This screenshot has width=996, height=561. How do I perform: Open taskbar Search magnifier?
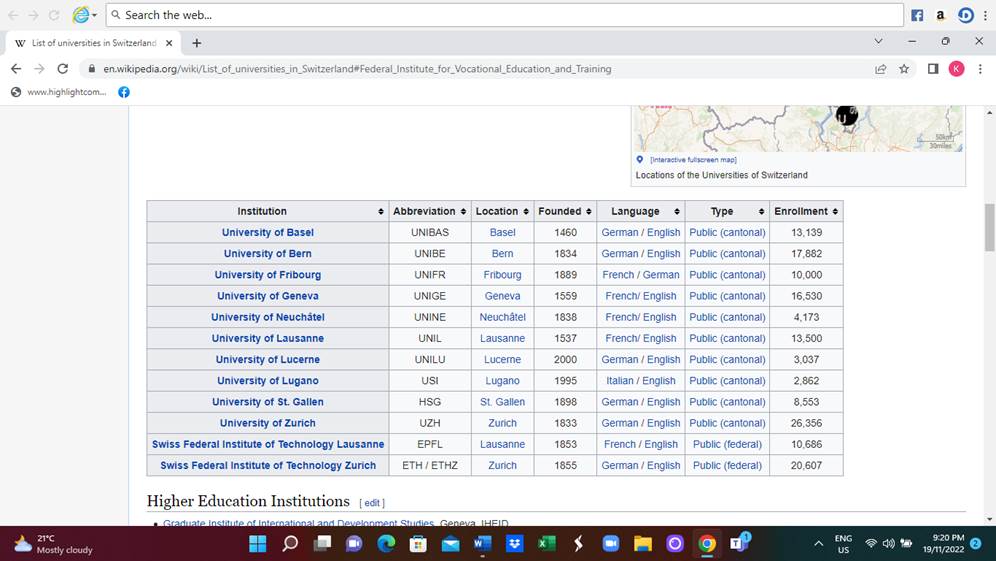[290, 544]
